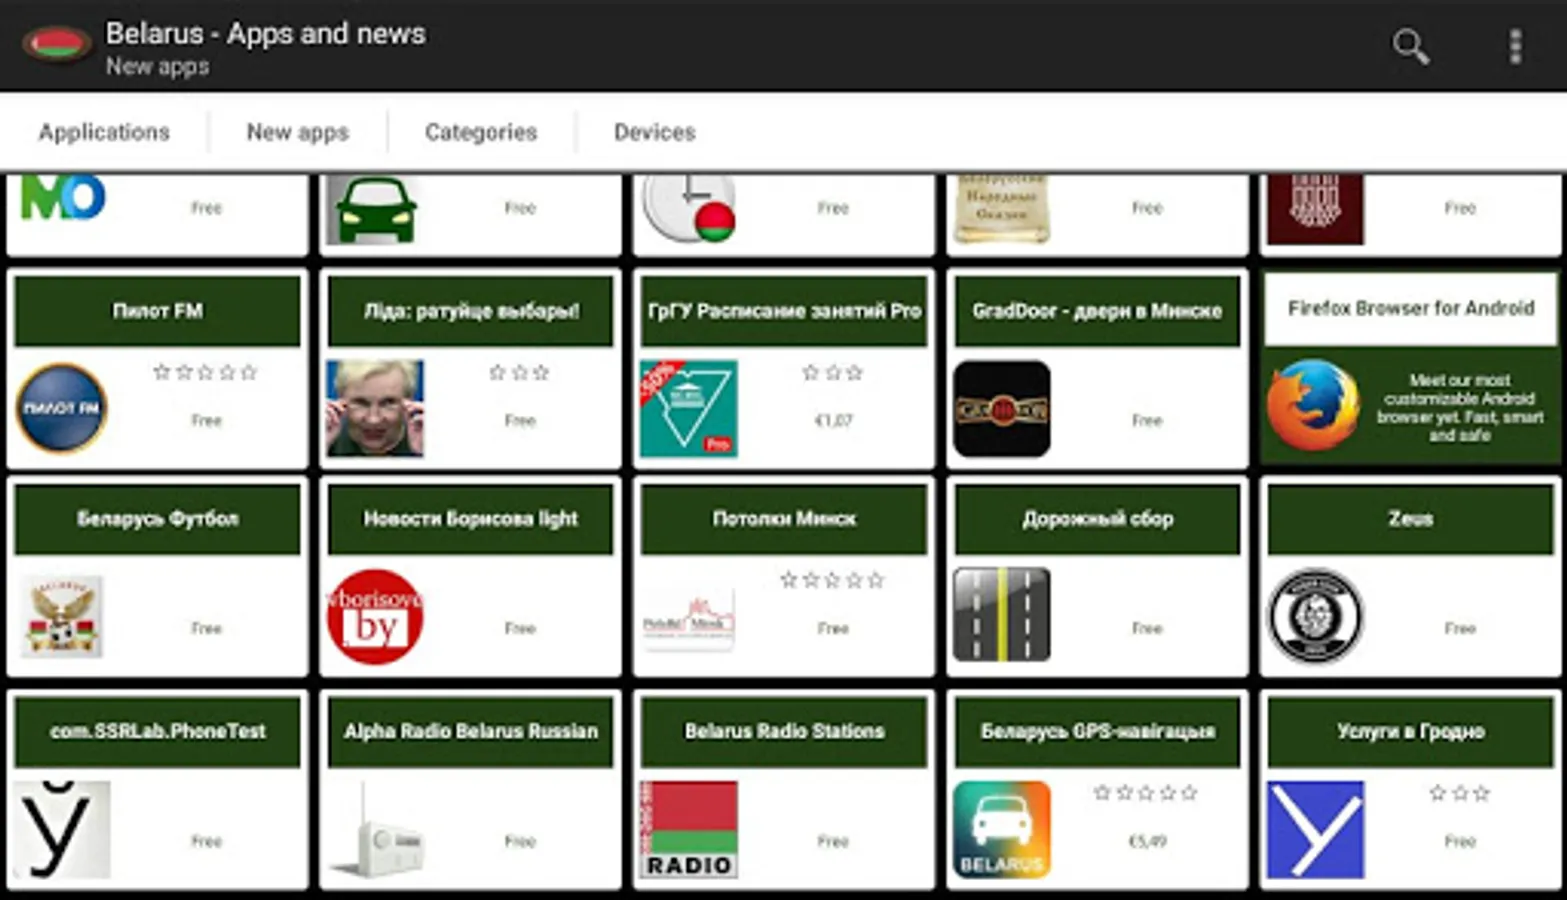Open the Пилот FM radio icon
This screenshot has height=900, width=1567.
pyautogui.click(x=62, y=408)
